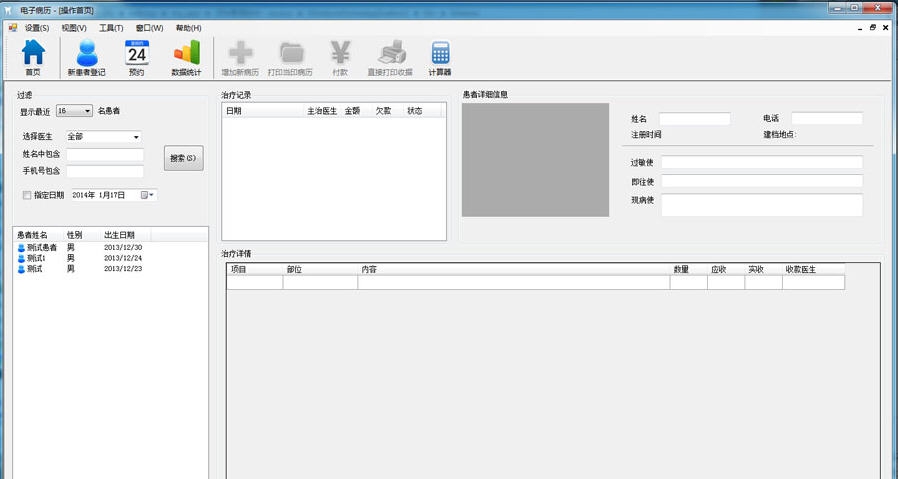Focus the 即往使 past history field

coord(762,181)
